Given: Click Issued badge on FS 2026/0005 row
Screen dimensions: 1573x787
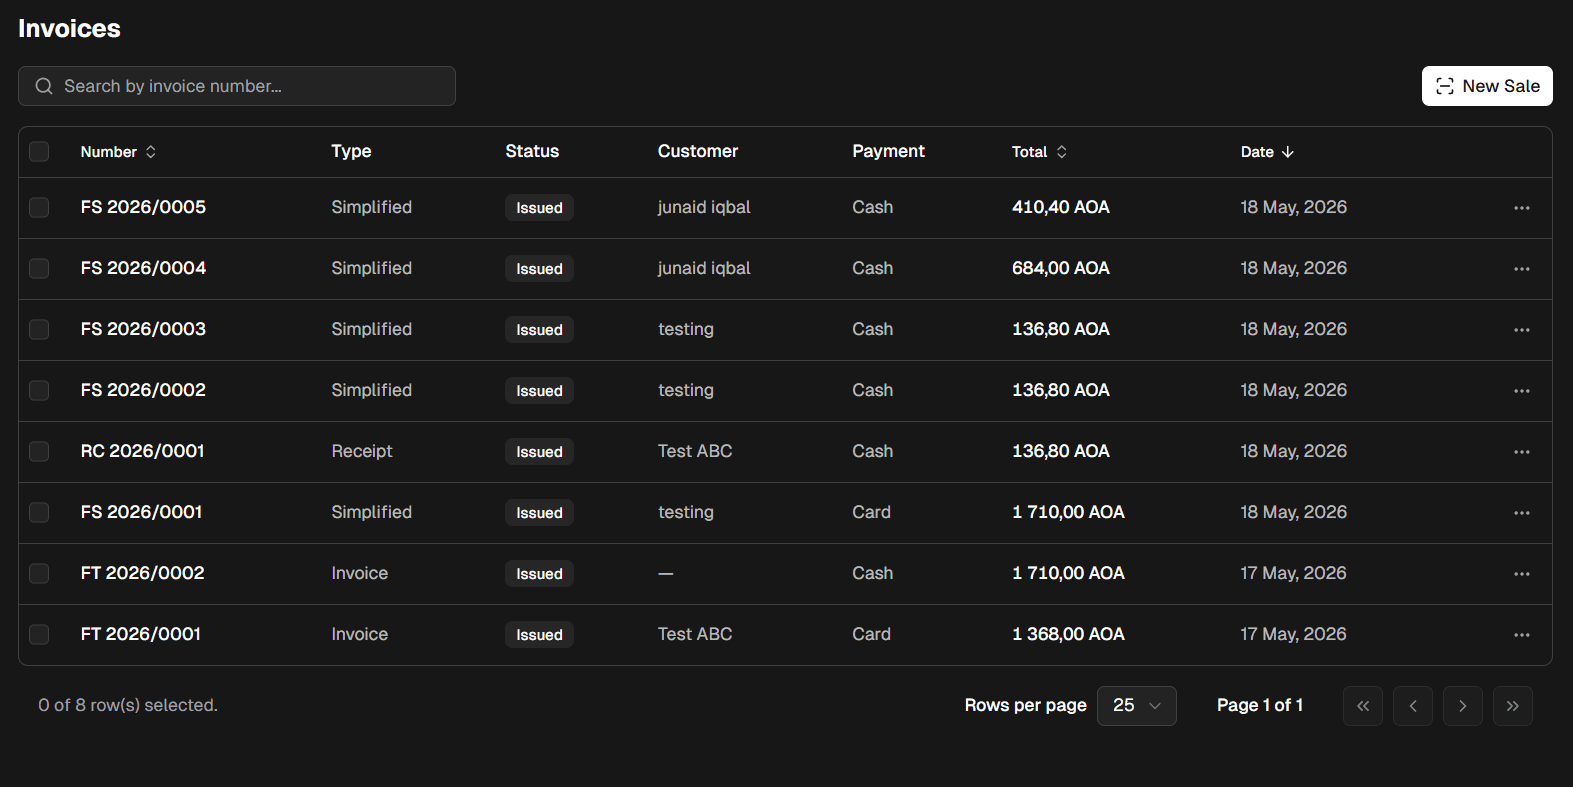Looking at the screenshot, I should point(539,208).
